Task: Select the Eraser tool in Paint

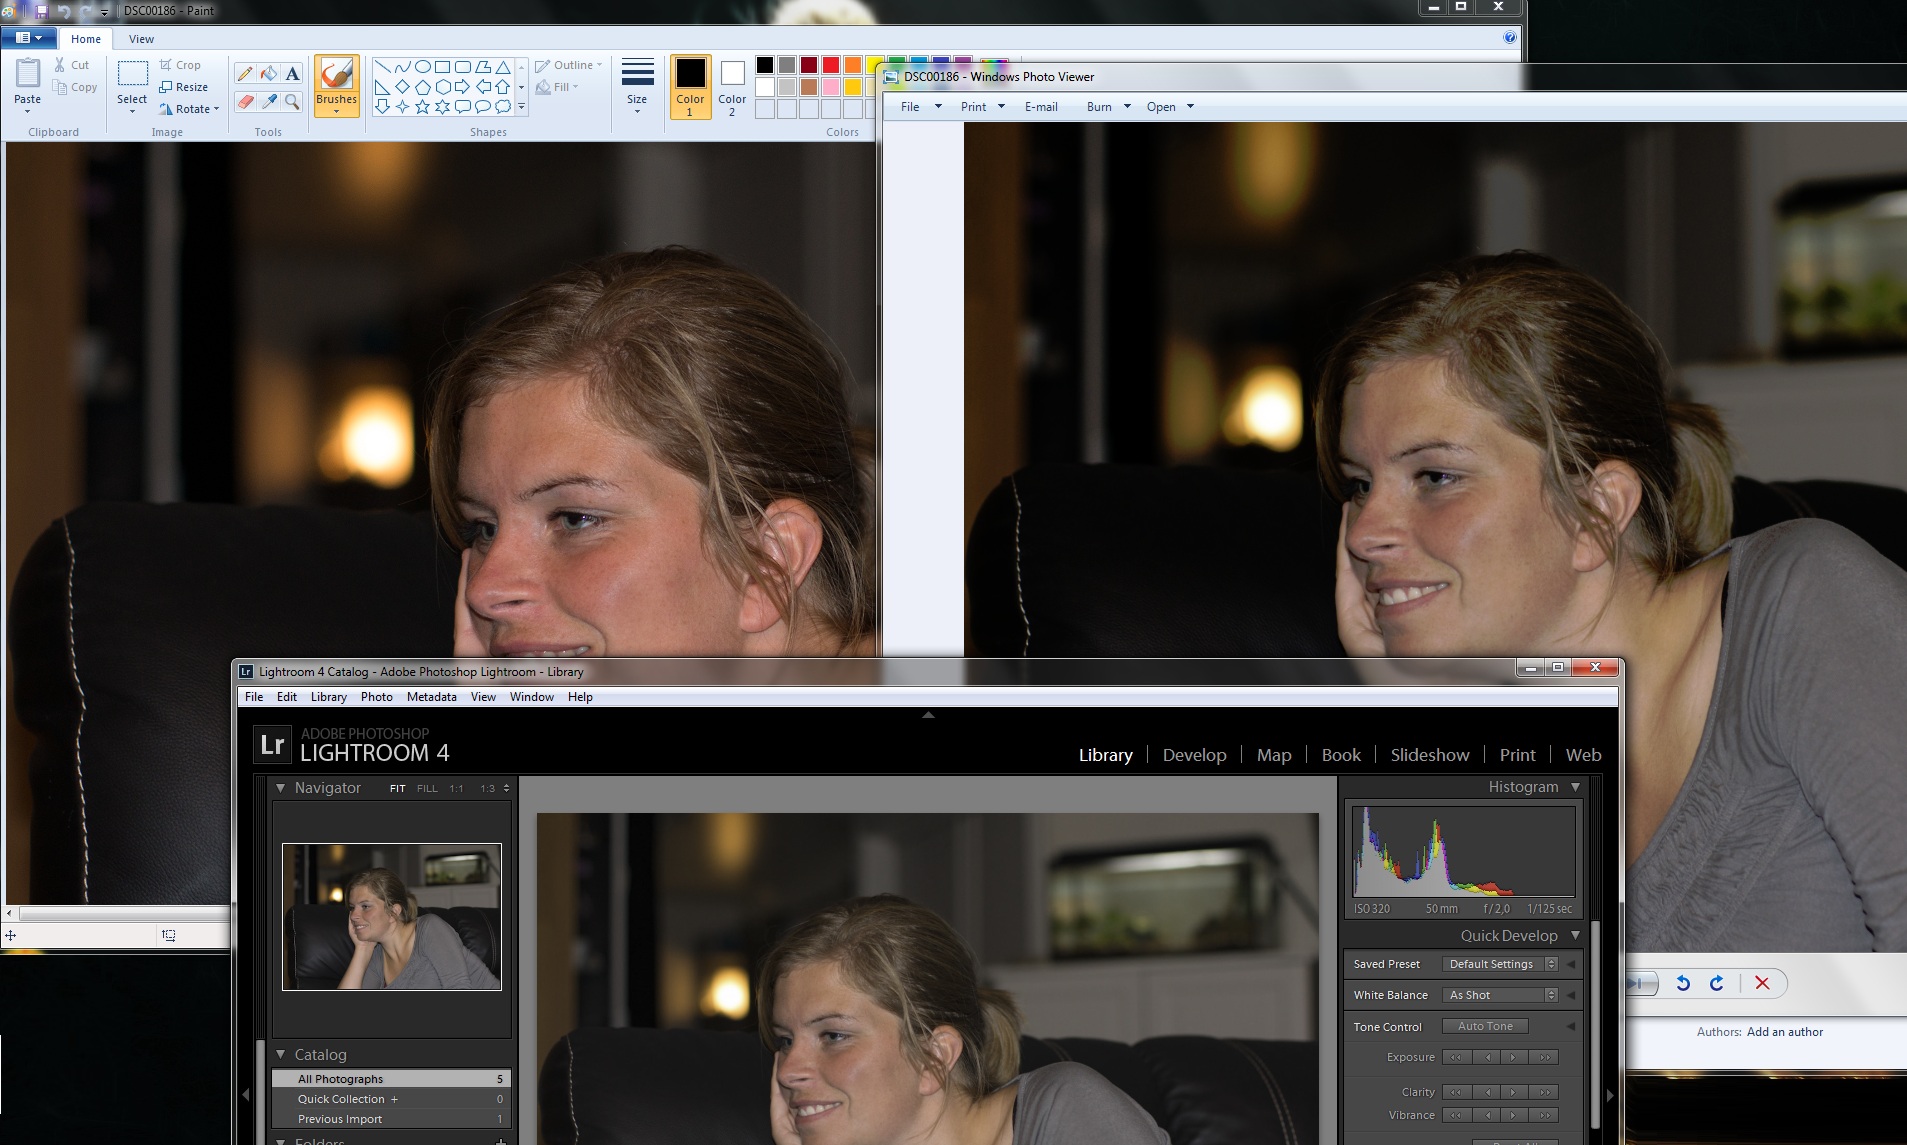Action: tap(245, 101)
